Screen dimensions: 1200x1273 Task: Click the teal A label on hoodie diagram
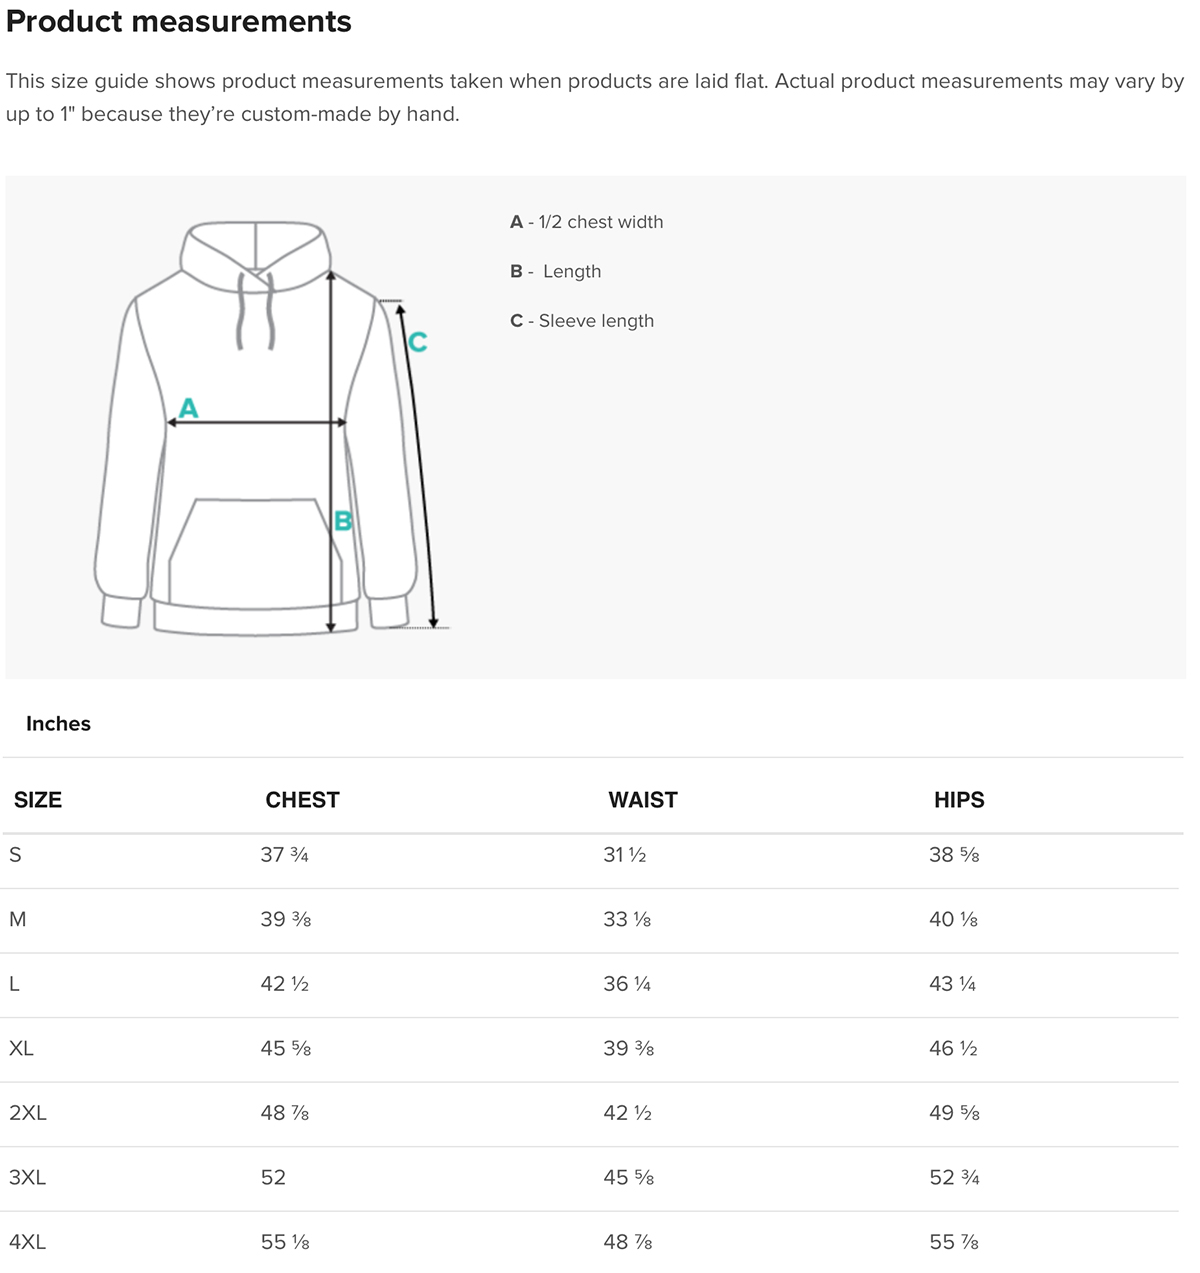(188, 408)
